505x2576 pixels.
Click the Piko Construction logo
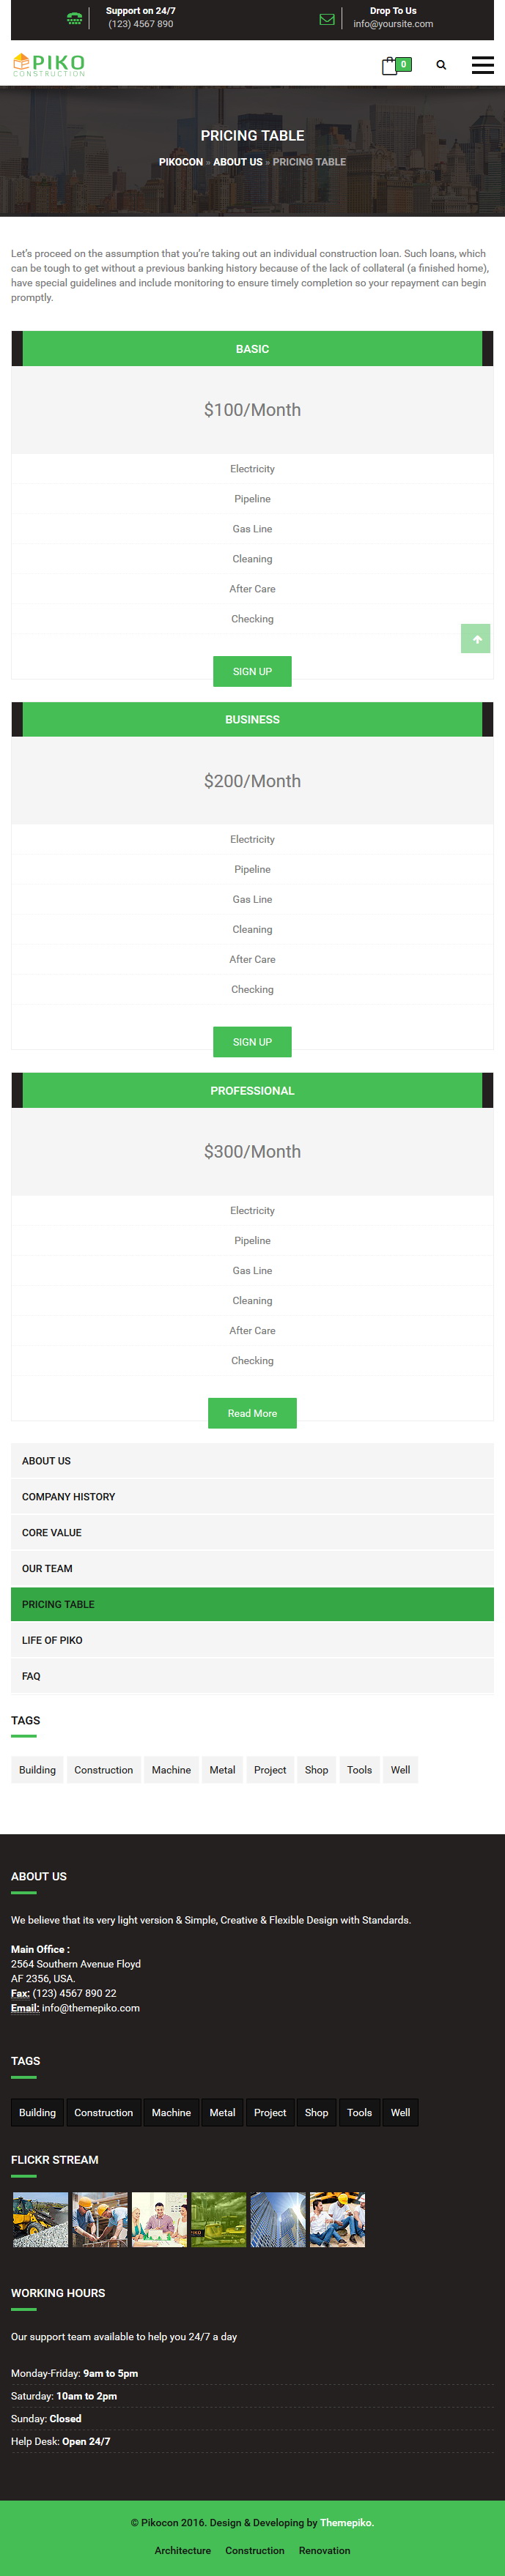point(49,65)
